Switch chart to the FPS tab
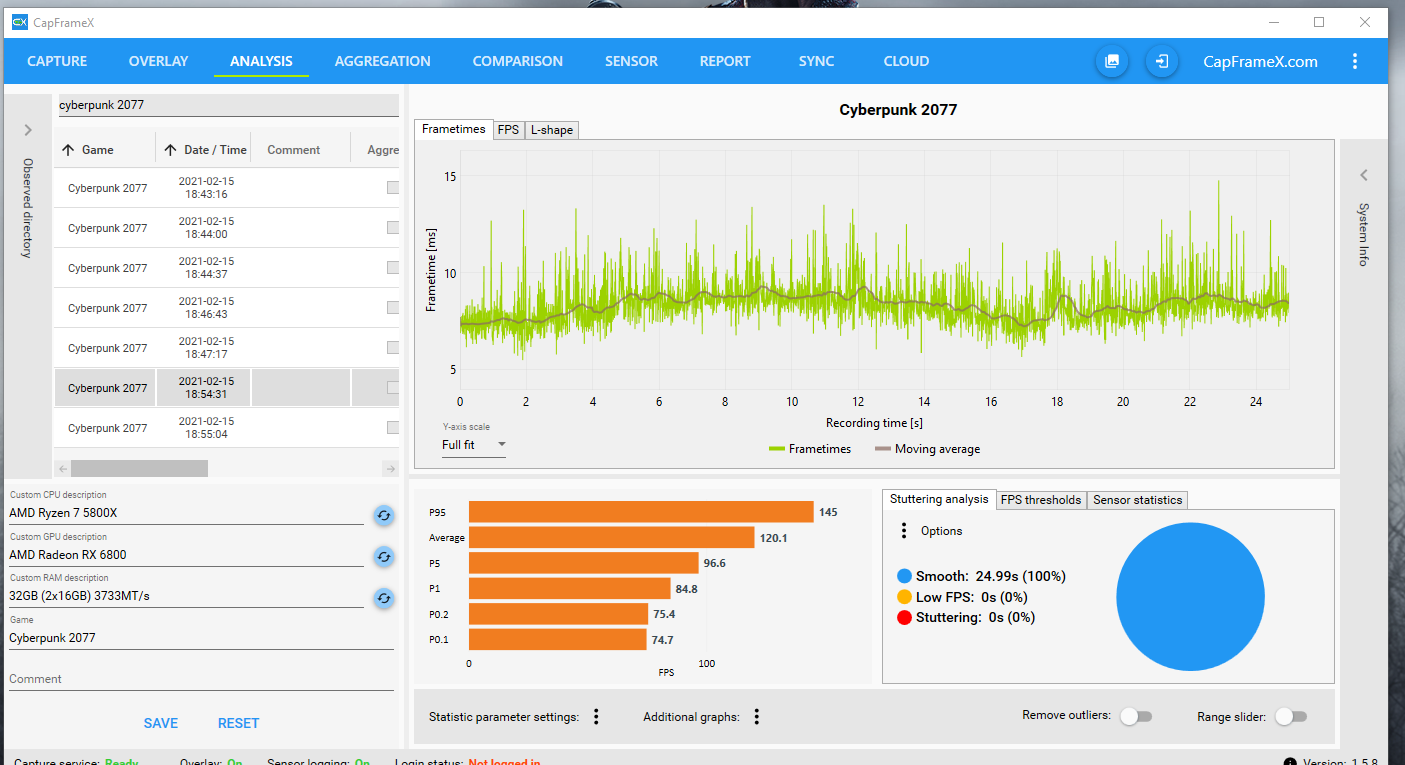This screenshot has width=1405, height=765. [x=508, y=130]
